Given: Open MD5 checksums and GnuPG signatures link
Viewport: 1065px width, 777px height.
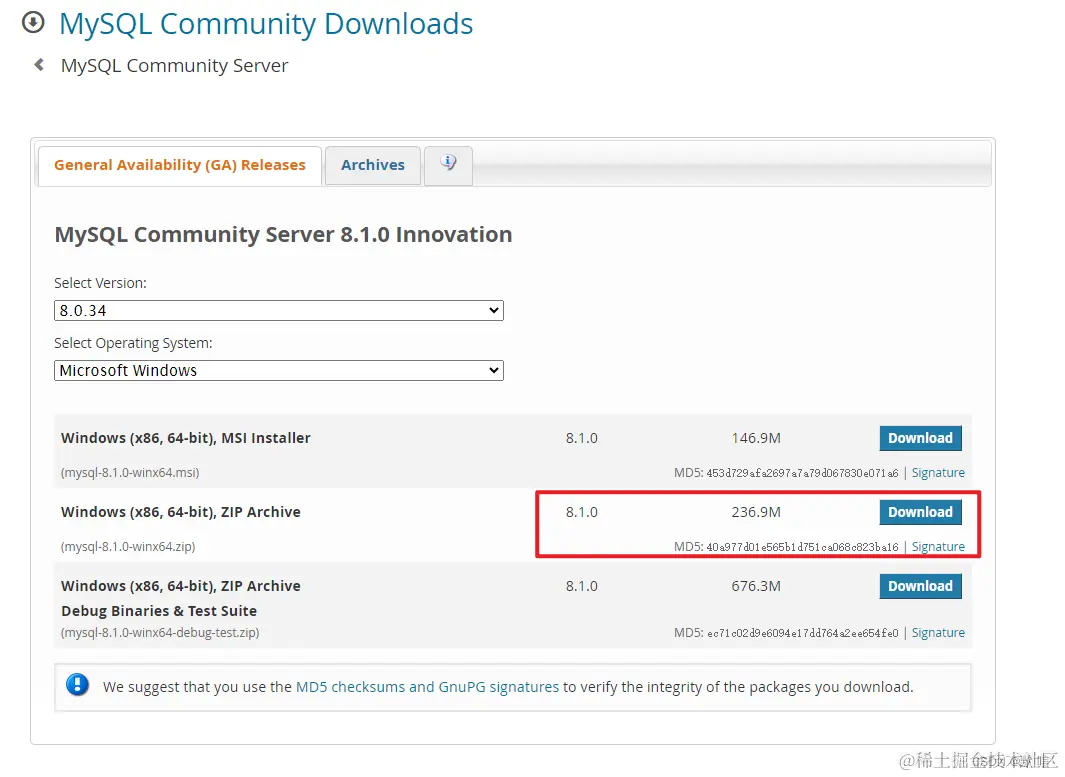Looking at the screenshot, I should (x=427, y=687).
